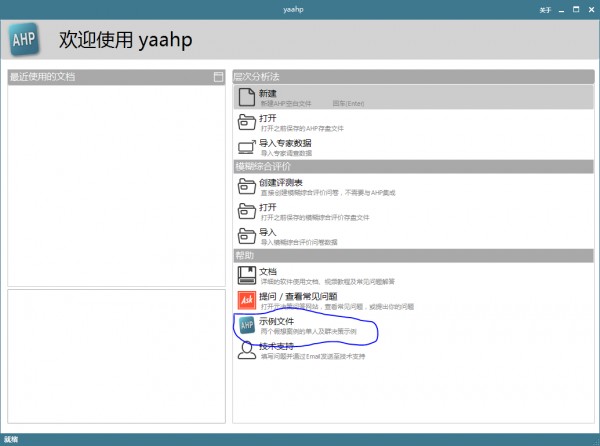The width and height of the screenshot is (600, 446).
Task: Open 打开 under 层次分析法
Action: point(413,122)
